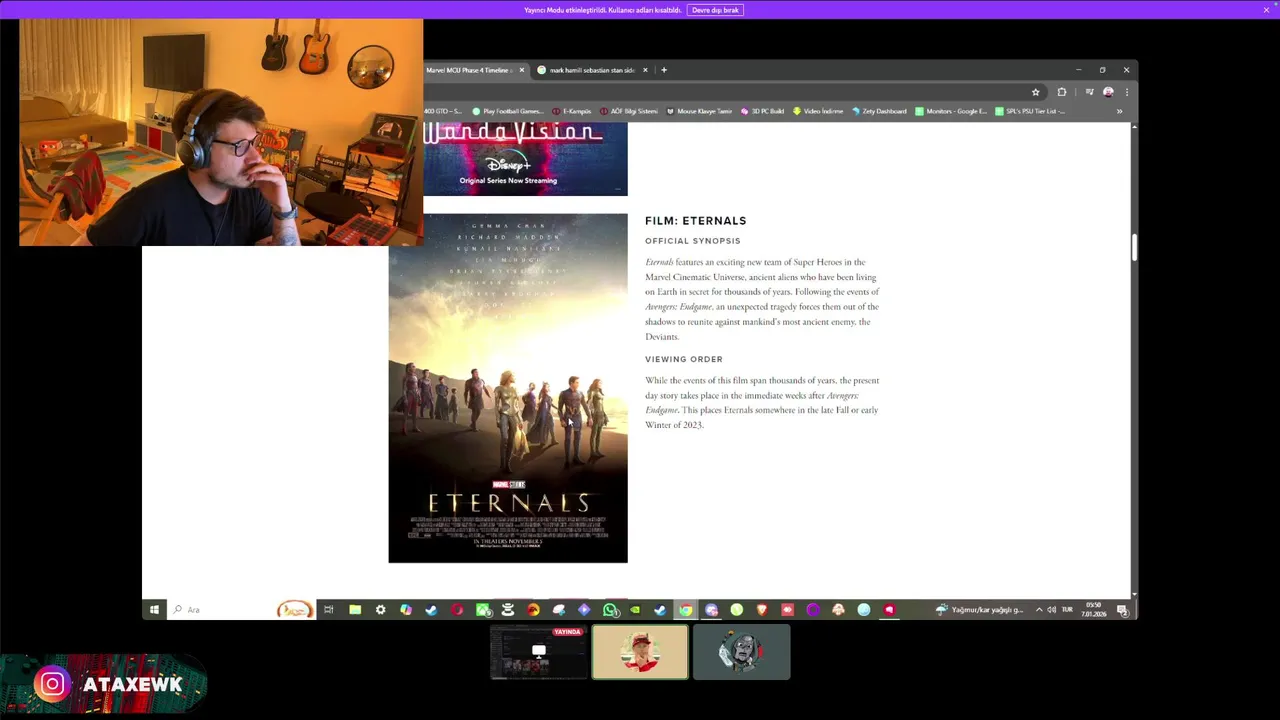Open the Windows Start menu

tap(154, 610)
